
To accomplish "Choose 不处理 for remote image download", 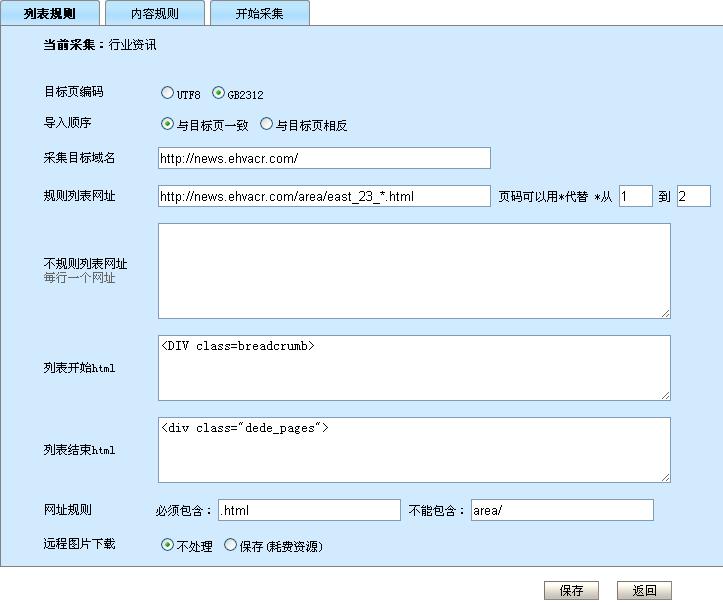I will coord(167,546).
